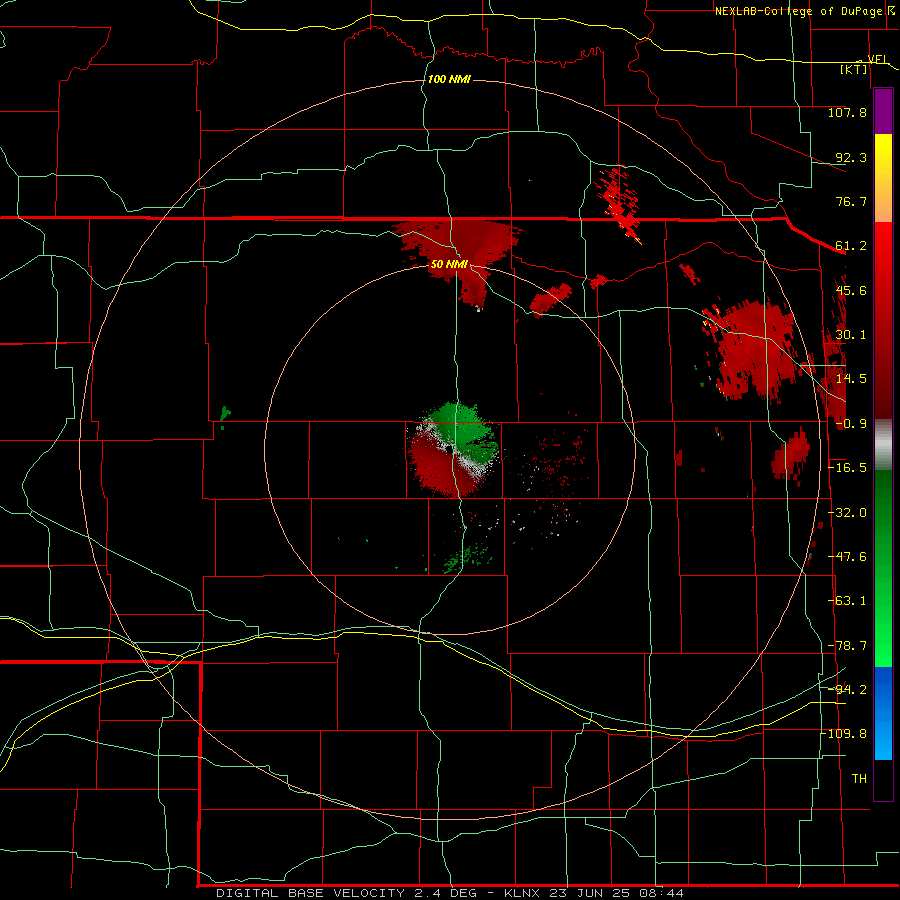This screenshot has width=900, height=900.
Task: Select the -63.1 legend value
Action: tap(847, 601)
